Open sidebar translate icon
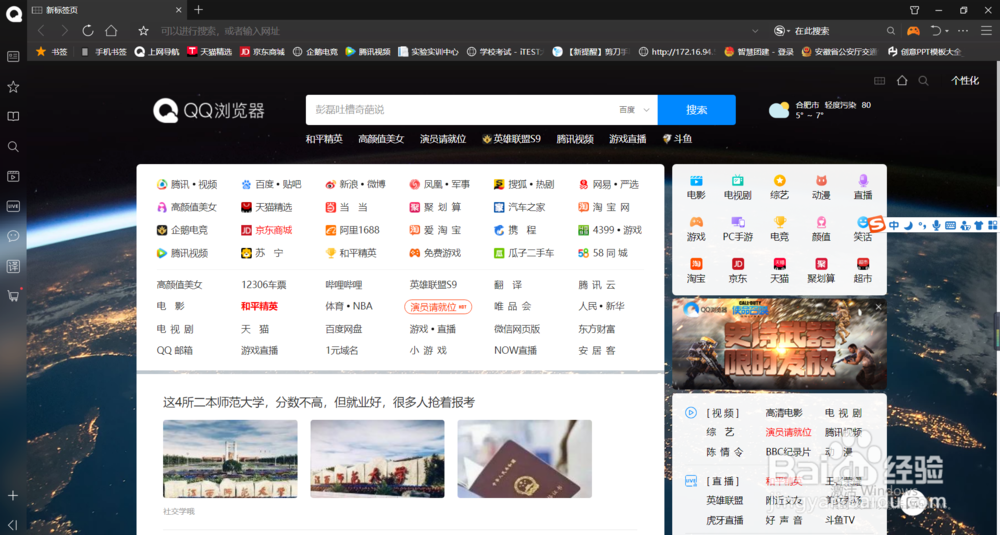The image size is (1000, 535). (13, 266)
